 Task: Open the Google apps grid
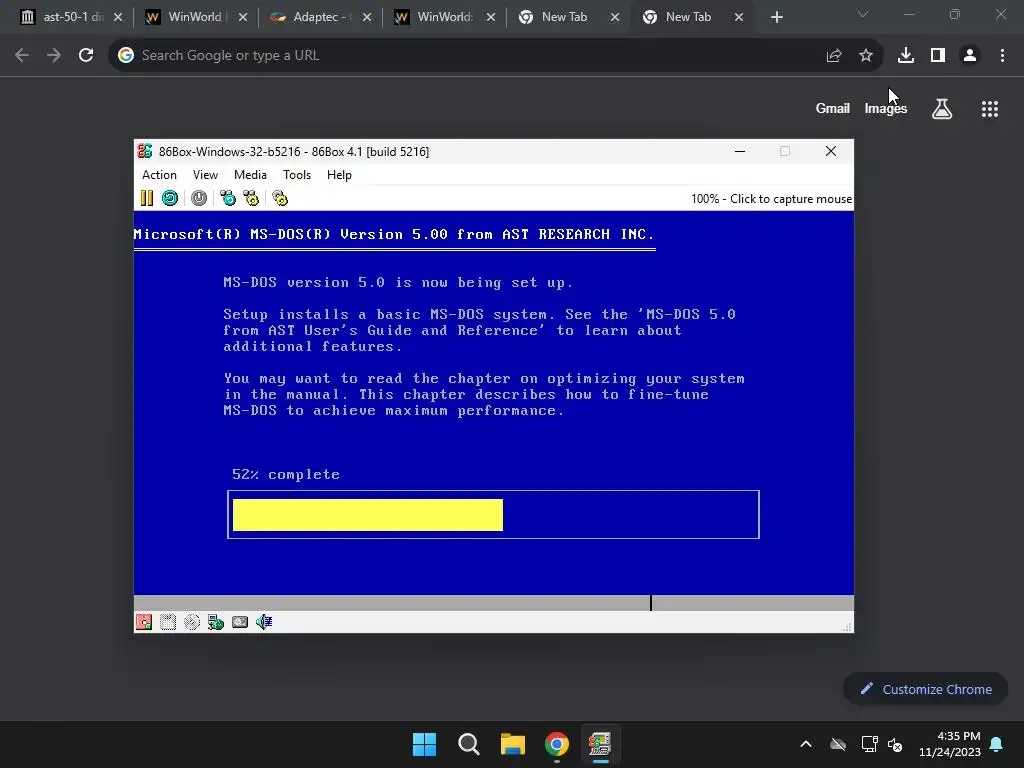click(990, 108)
